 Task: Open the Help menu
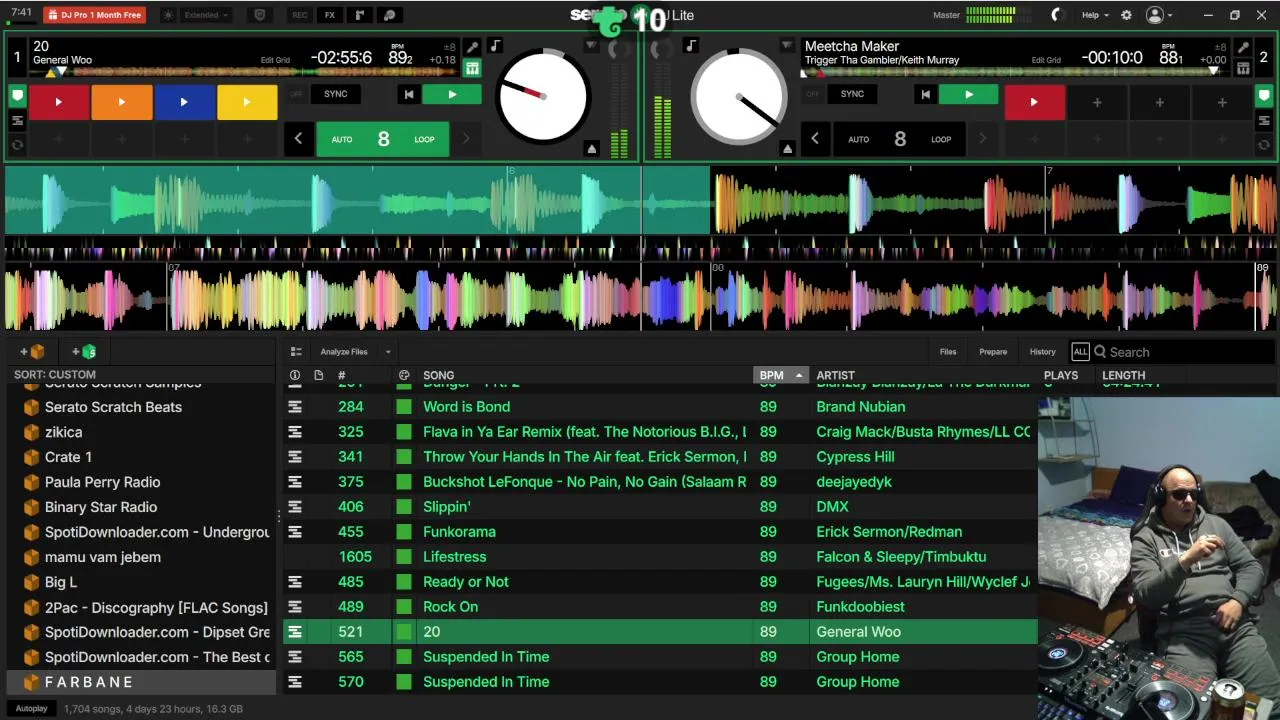[x=1095, y=15]
